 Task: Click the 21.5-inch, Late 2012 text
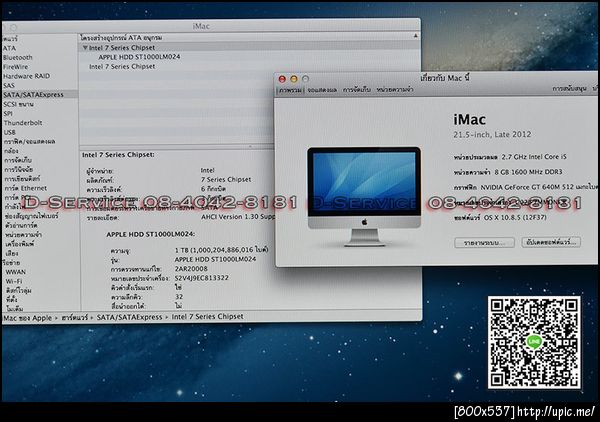(492, 135)
